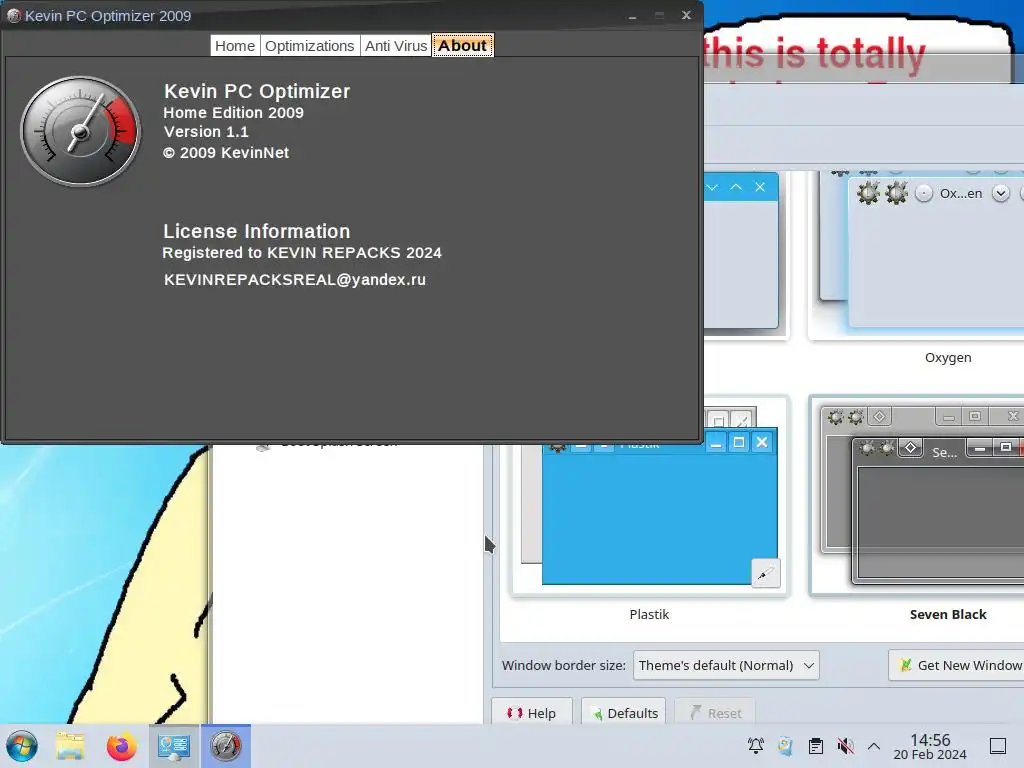
Task: Click Kevin PC Optimizer taskbar entry
Action: pyautogui.click(x=225, y=746)
